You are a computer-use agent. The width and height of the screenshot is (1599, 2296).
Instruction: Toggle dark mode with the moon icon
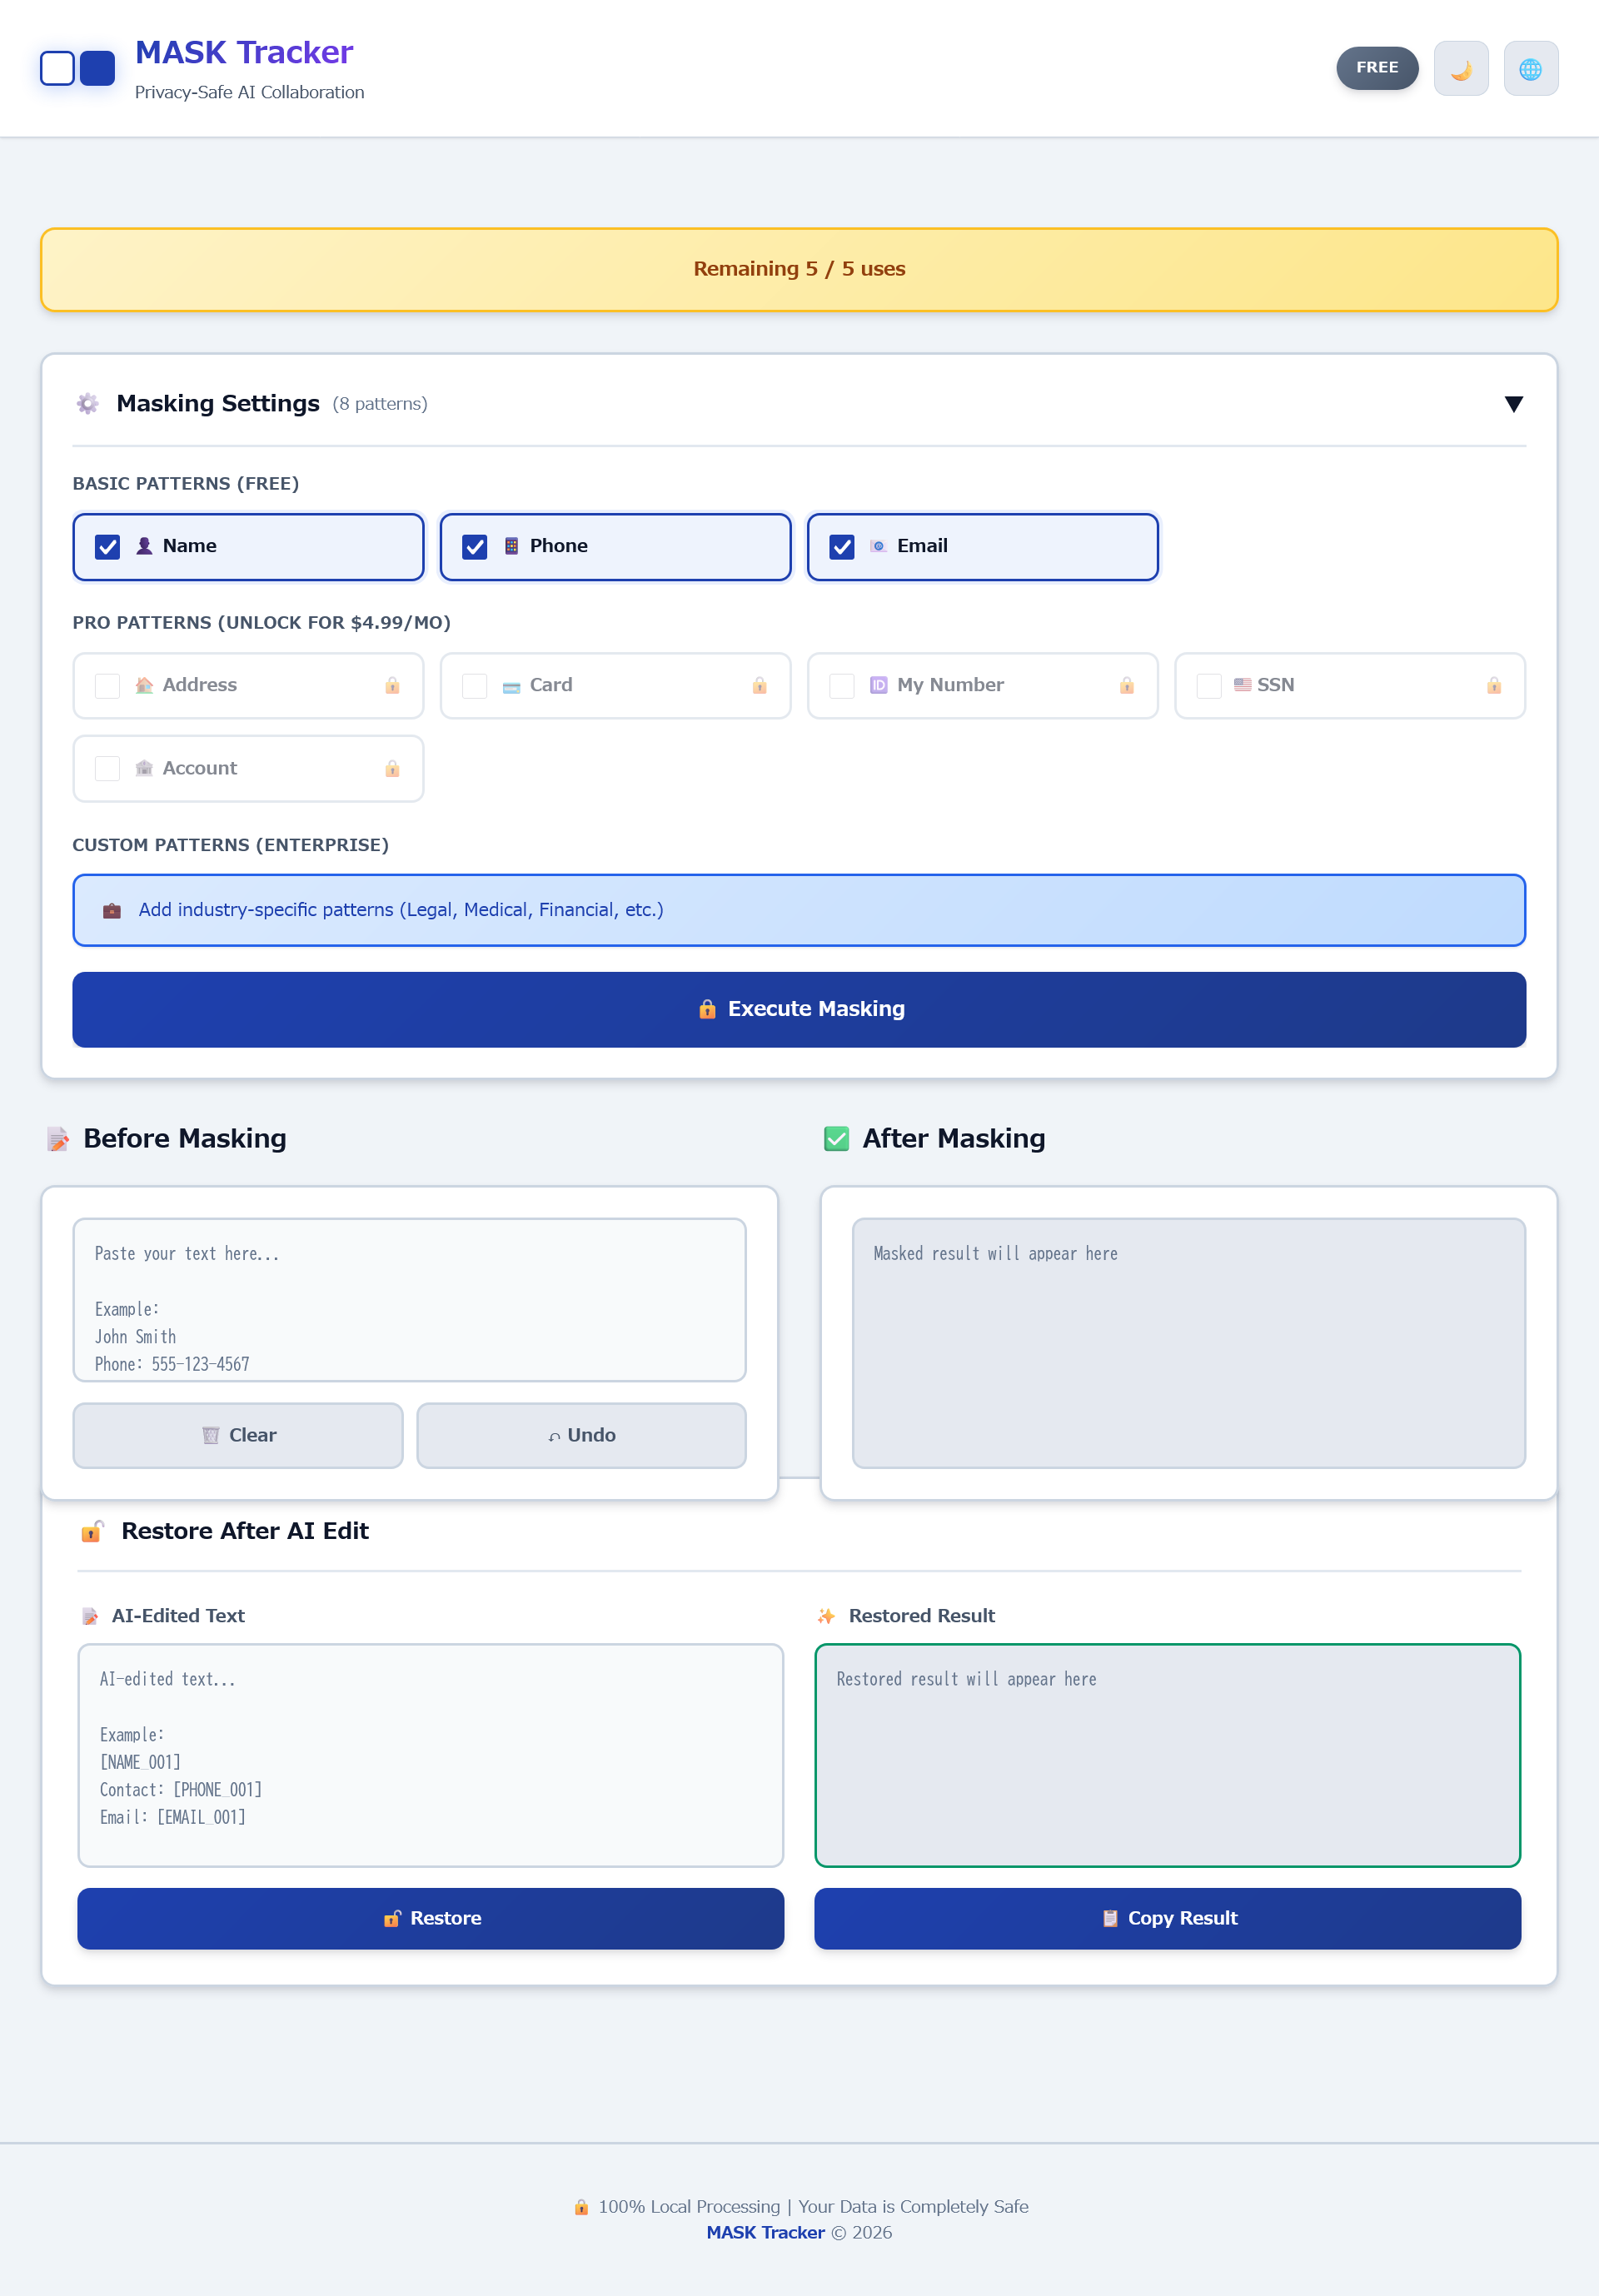[1460, 69]
